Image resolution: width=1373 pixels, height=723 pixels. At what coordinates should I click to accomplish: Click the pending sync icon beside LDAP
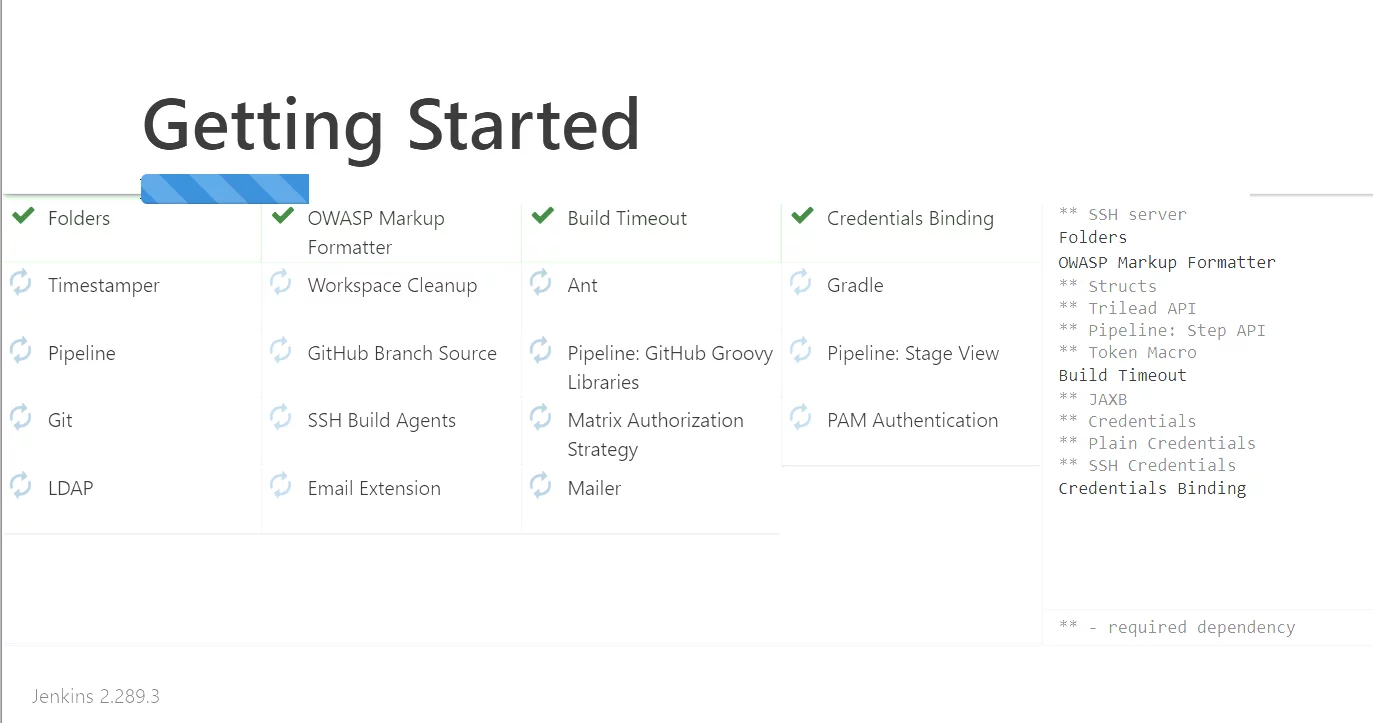[x=21, y=486]
